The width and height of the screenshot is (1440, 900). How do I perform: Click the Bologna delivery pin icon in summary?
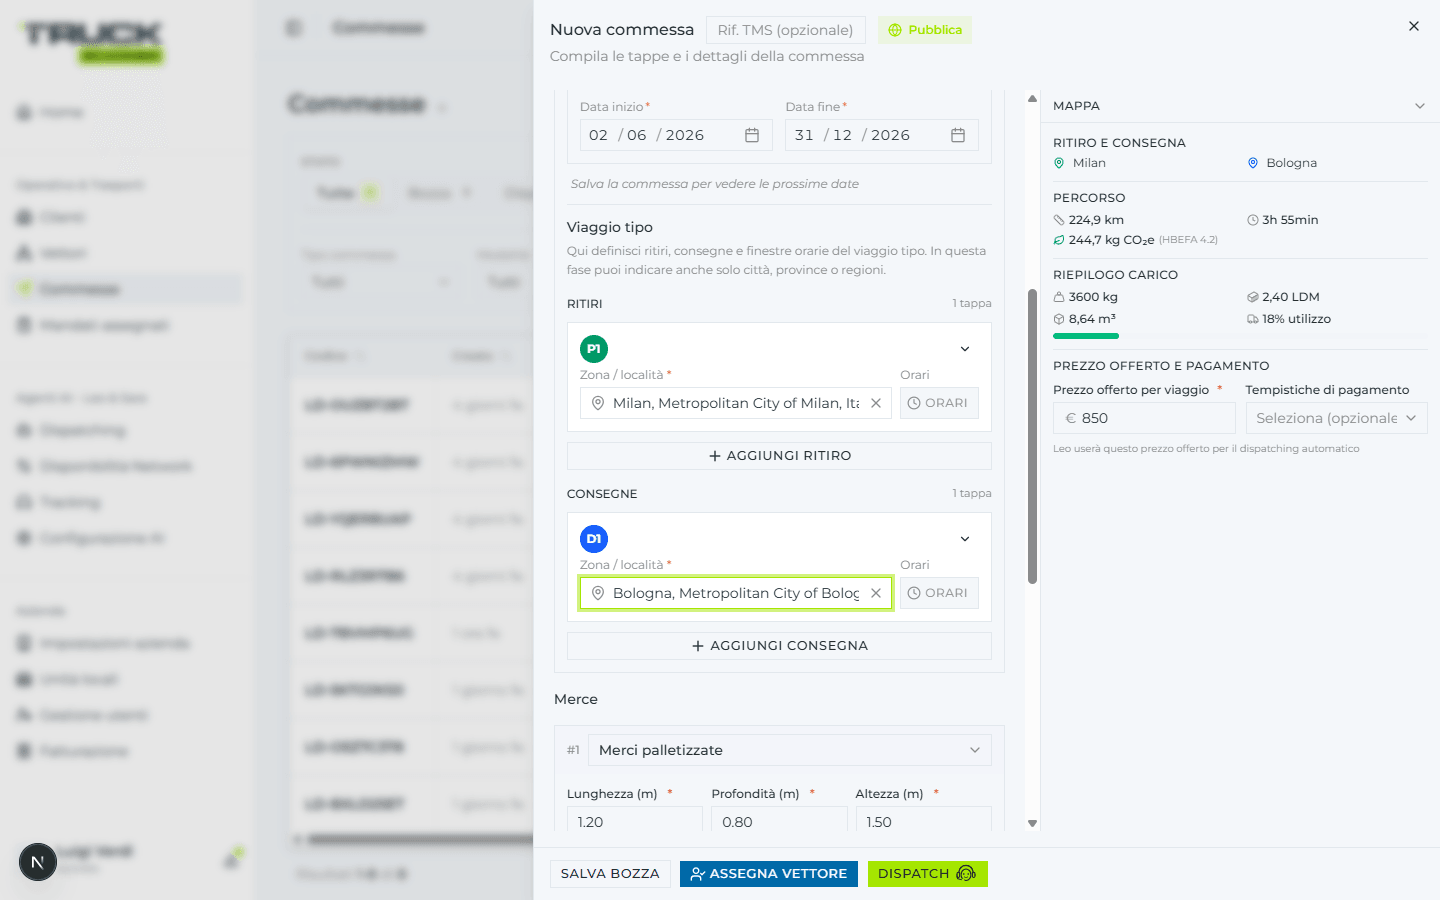coord(1253,163)
